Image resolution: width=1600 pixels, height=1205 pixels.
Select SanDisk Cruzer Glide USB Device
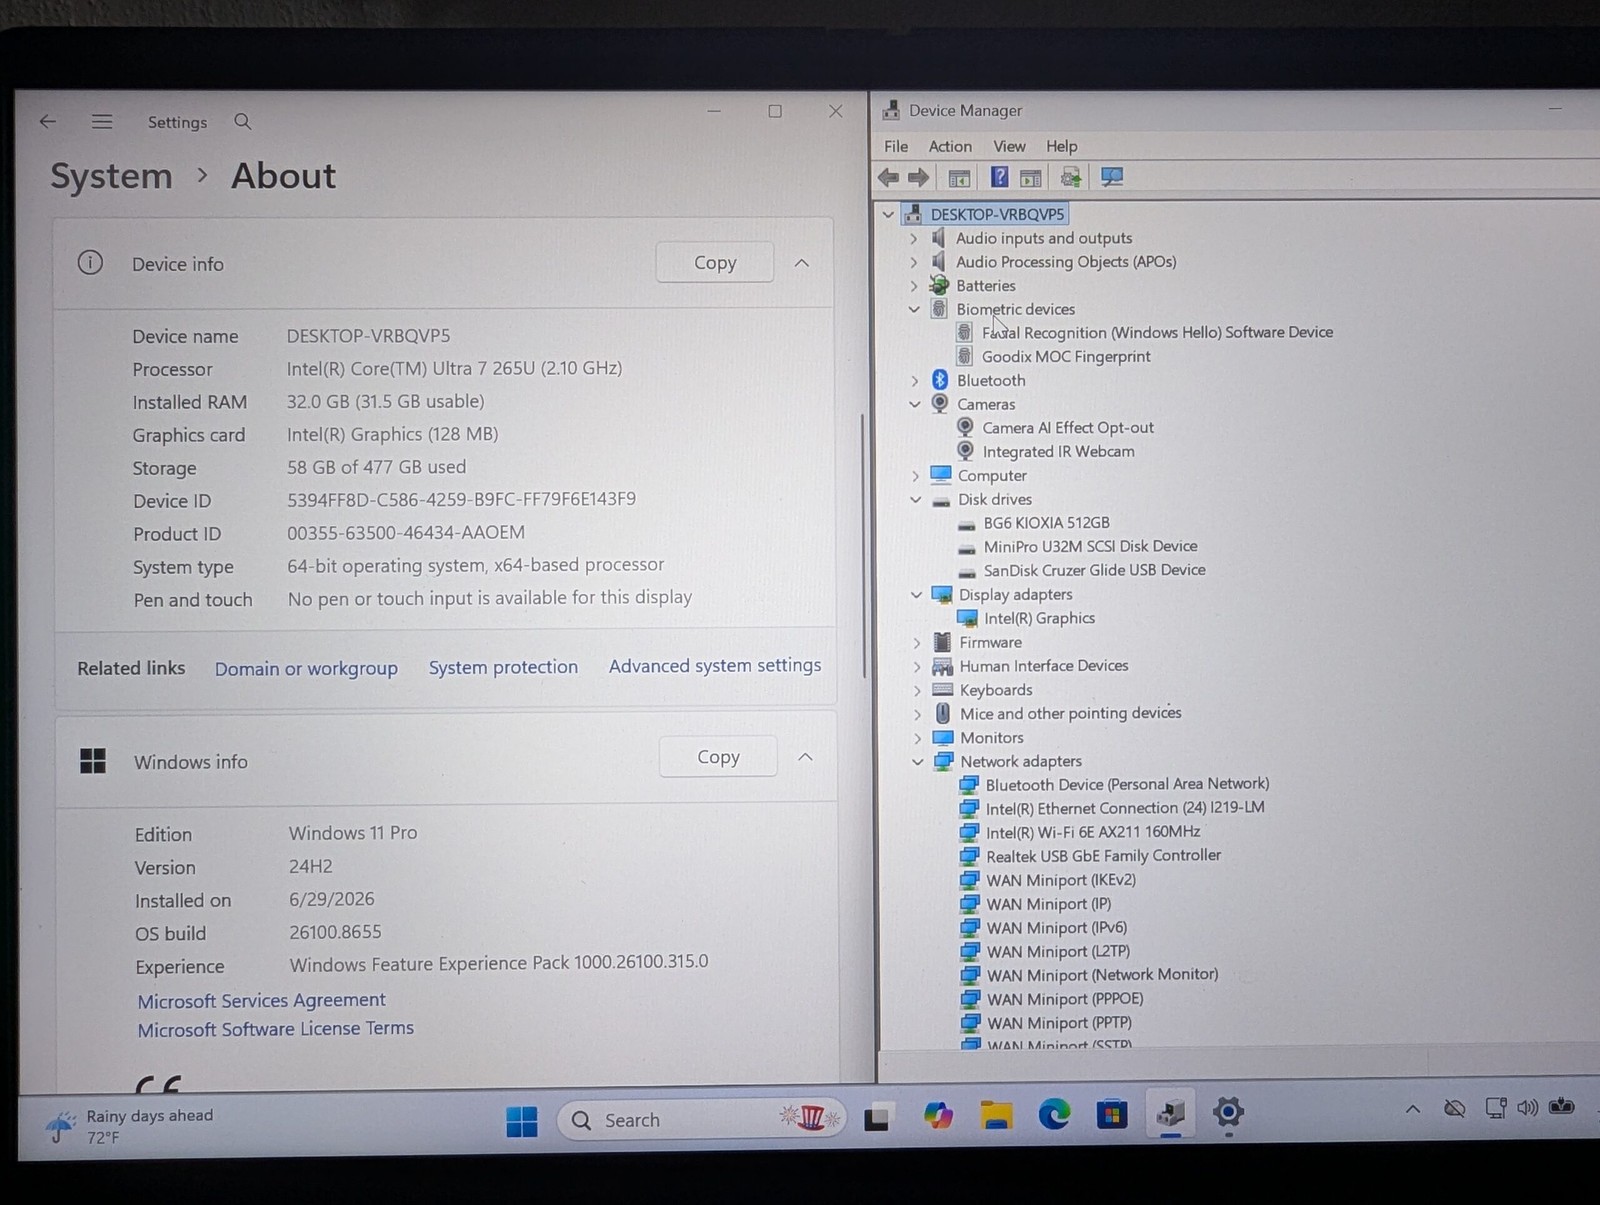1082,571
